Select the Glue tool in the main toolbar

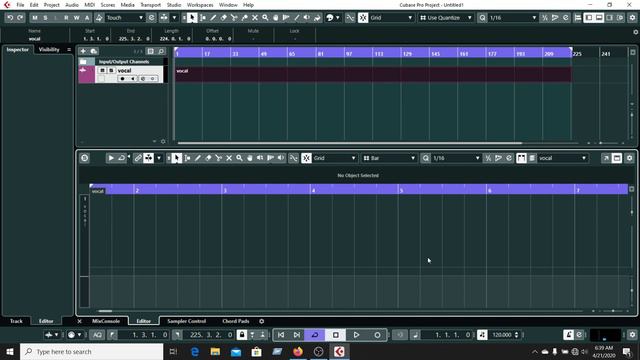pyautogui.click(x=244, y=18)
